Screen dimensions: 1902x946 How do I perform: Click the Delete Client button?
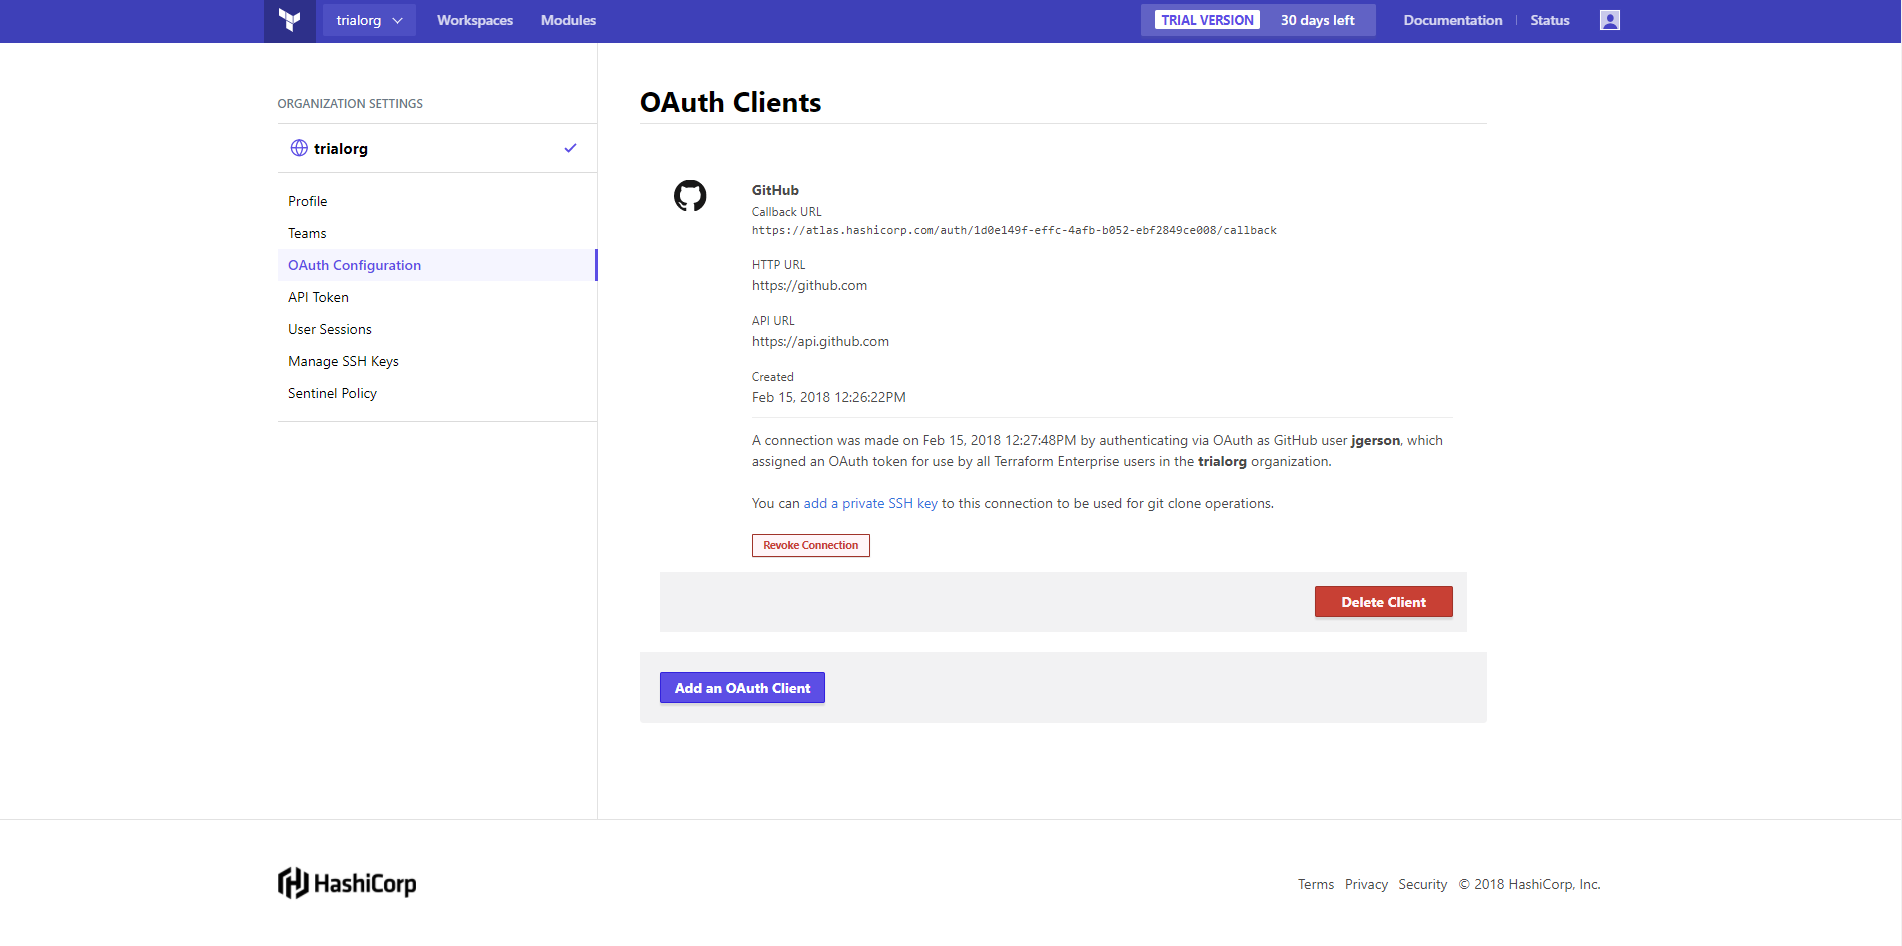point(1383,602)
